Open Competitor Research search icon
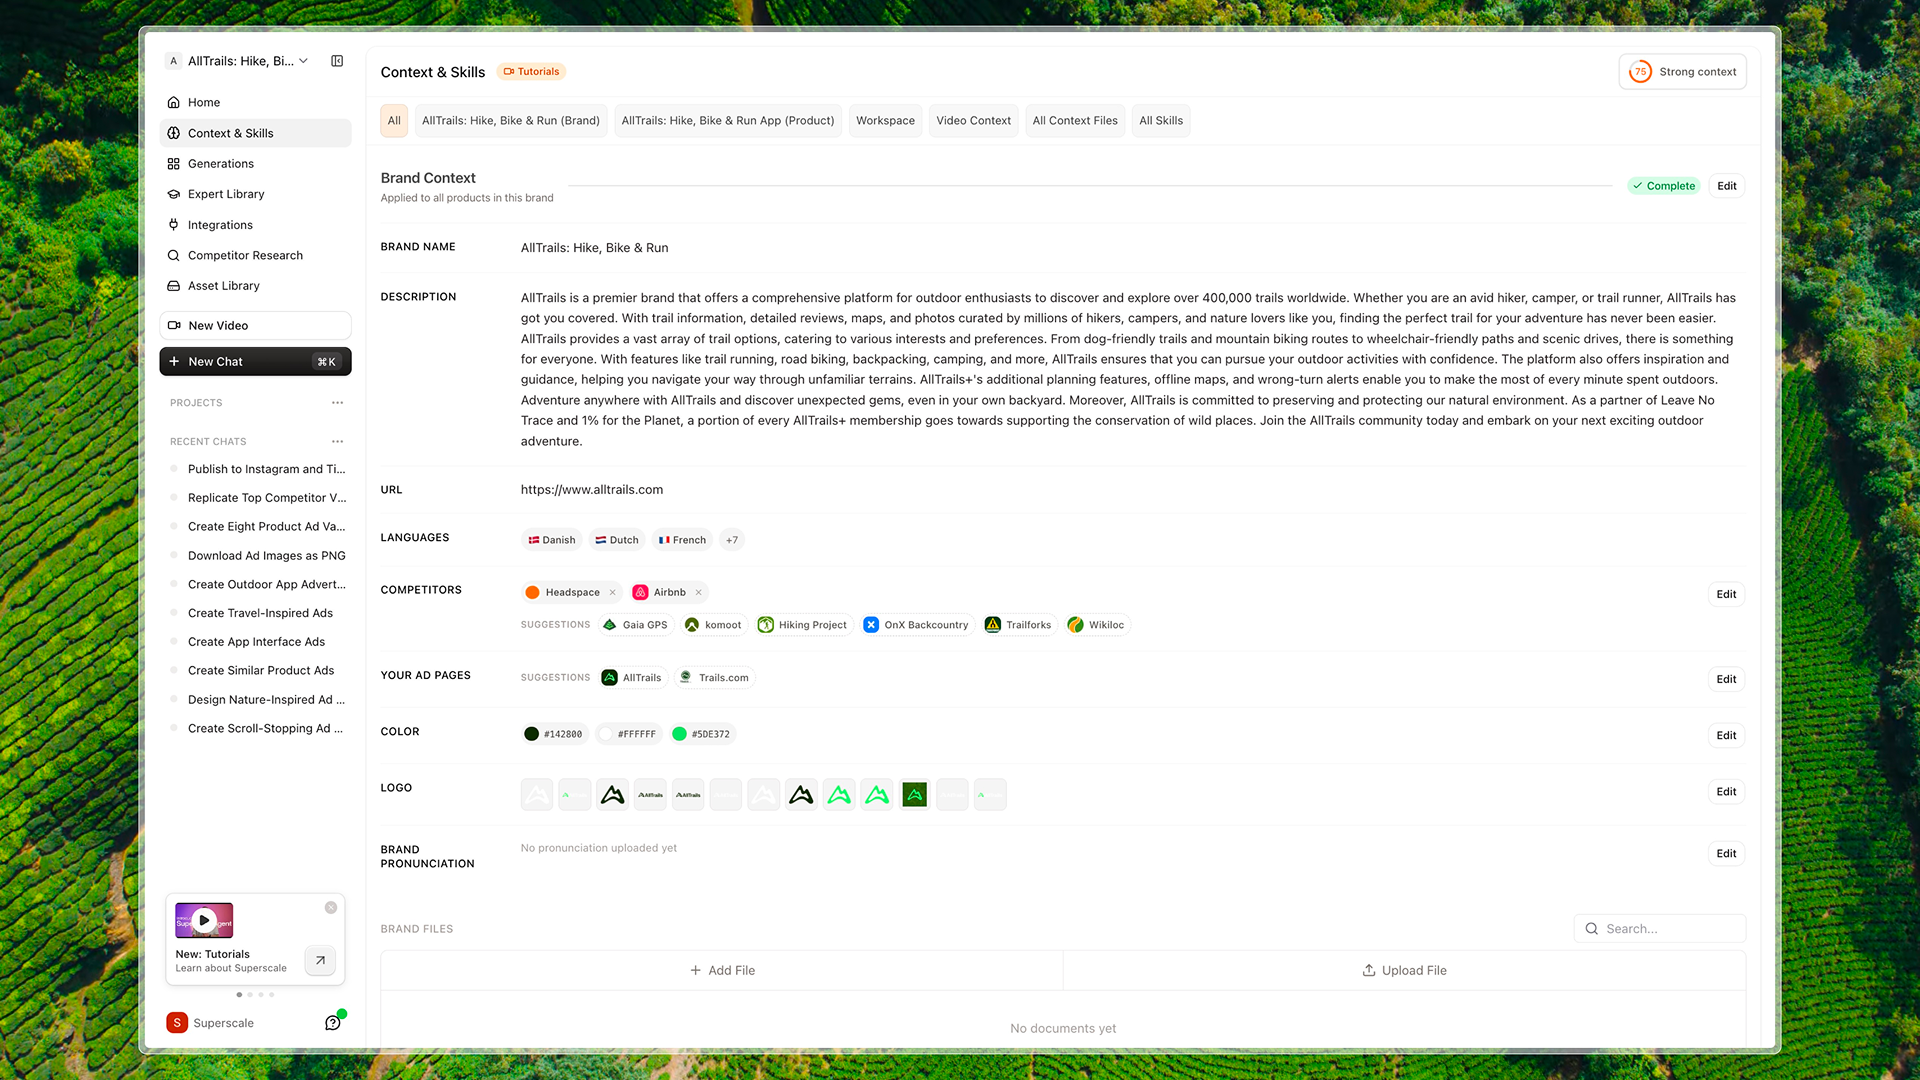This screenshot has width=1920, height=1080. point(174,255)
